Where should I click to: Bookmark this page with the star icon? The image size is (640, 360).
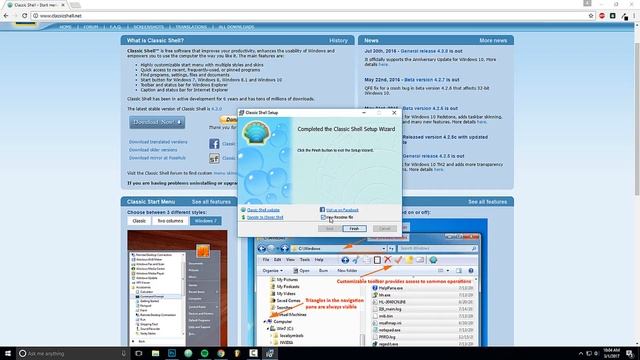591,16
